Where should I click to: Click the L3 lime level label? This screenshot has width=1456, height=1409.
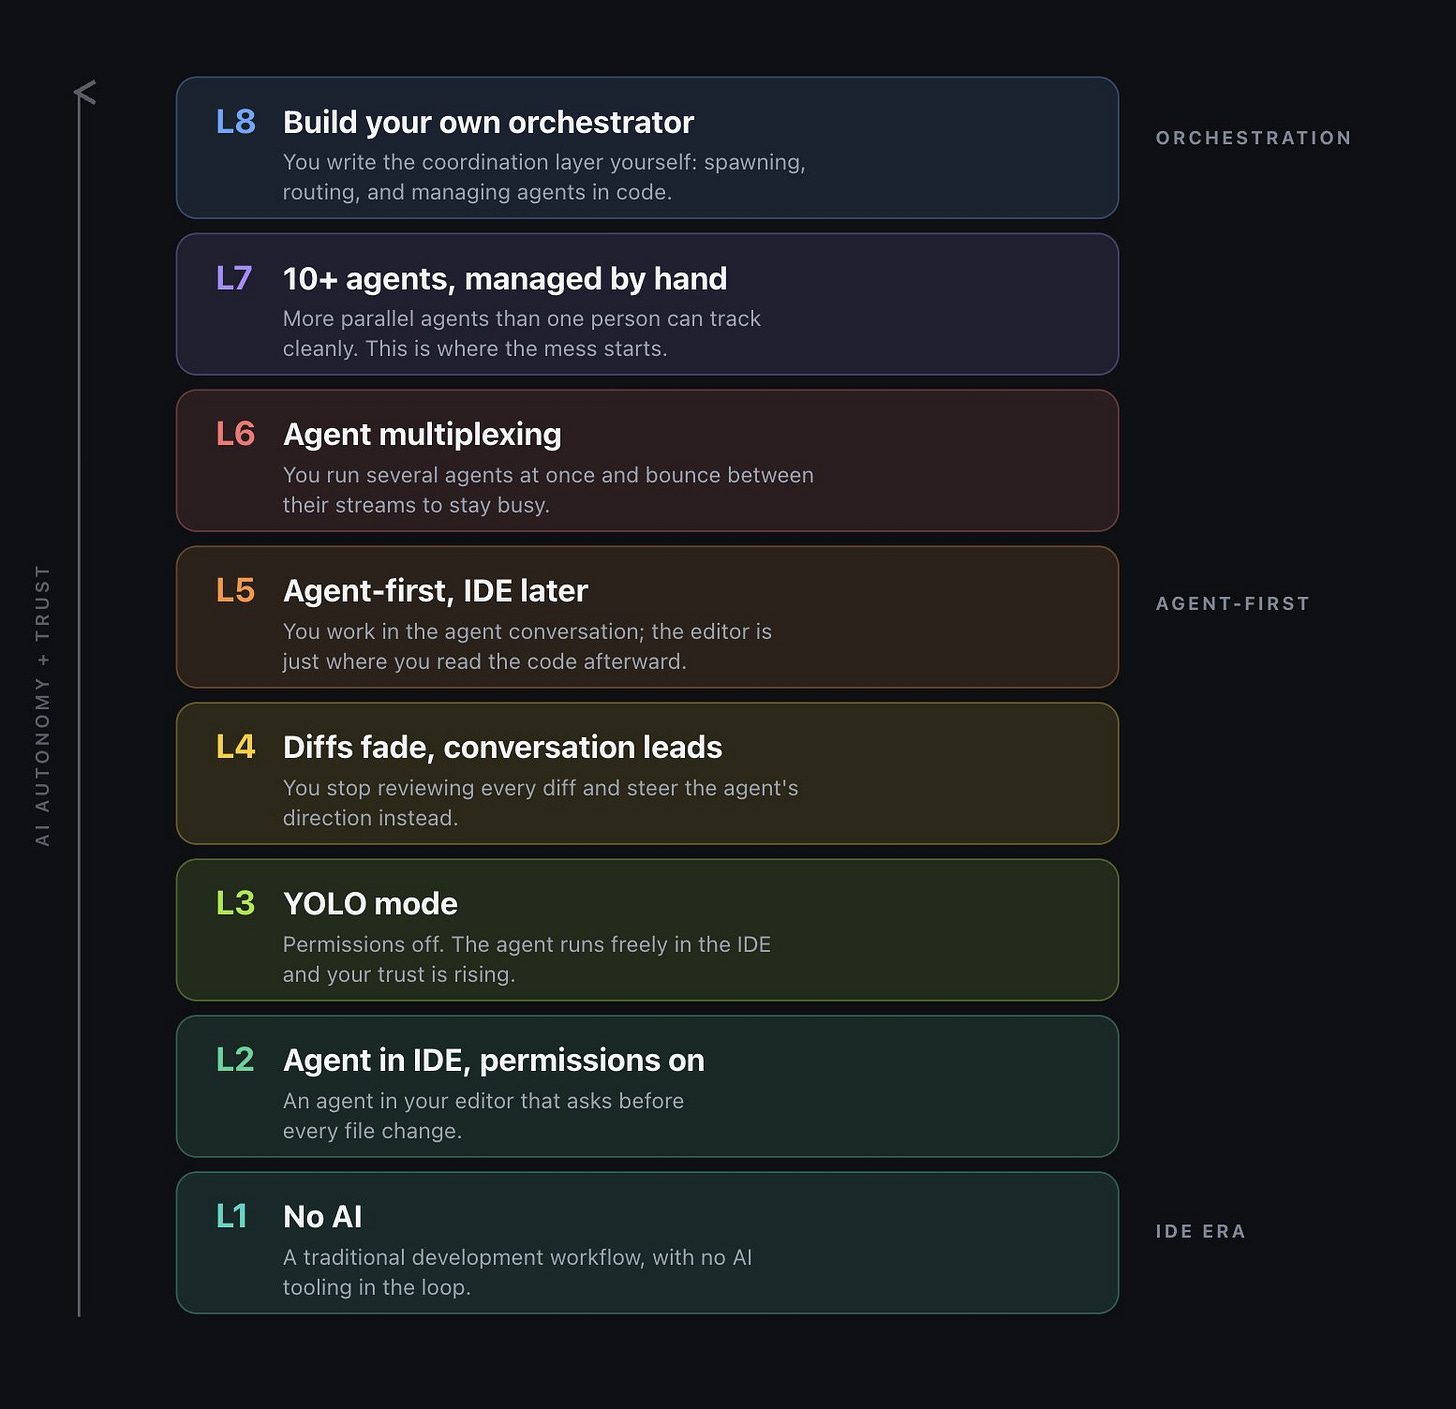[236, 904]
